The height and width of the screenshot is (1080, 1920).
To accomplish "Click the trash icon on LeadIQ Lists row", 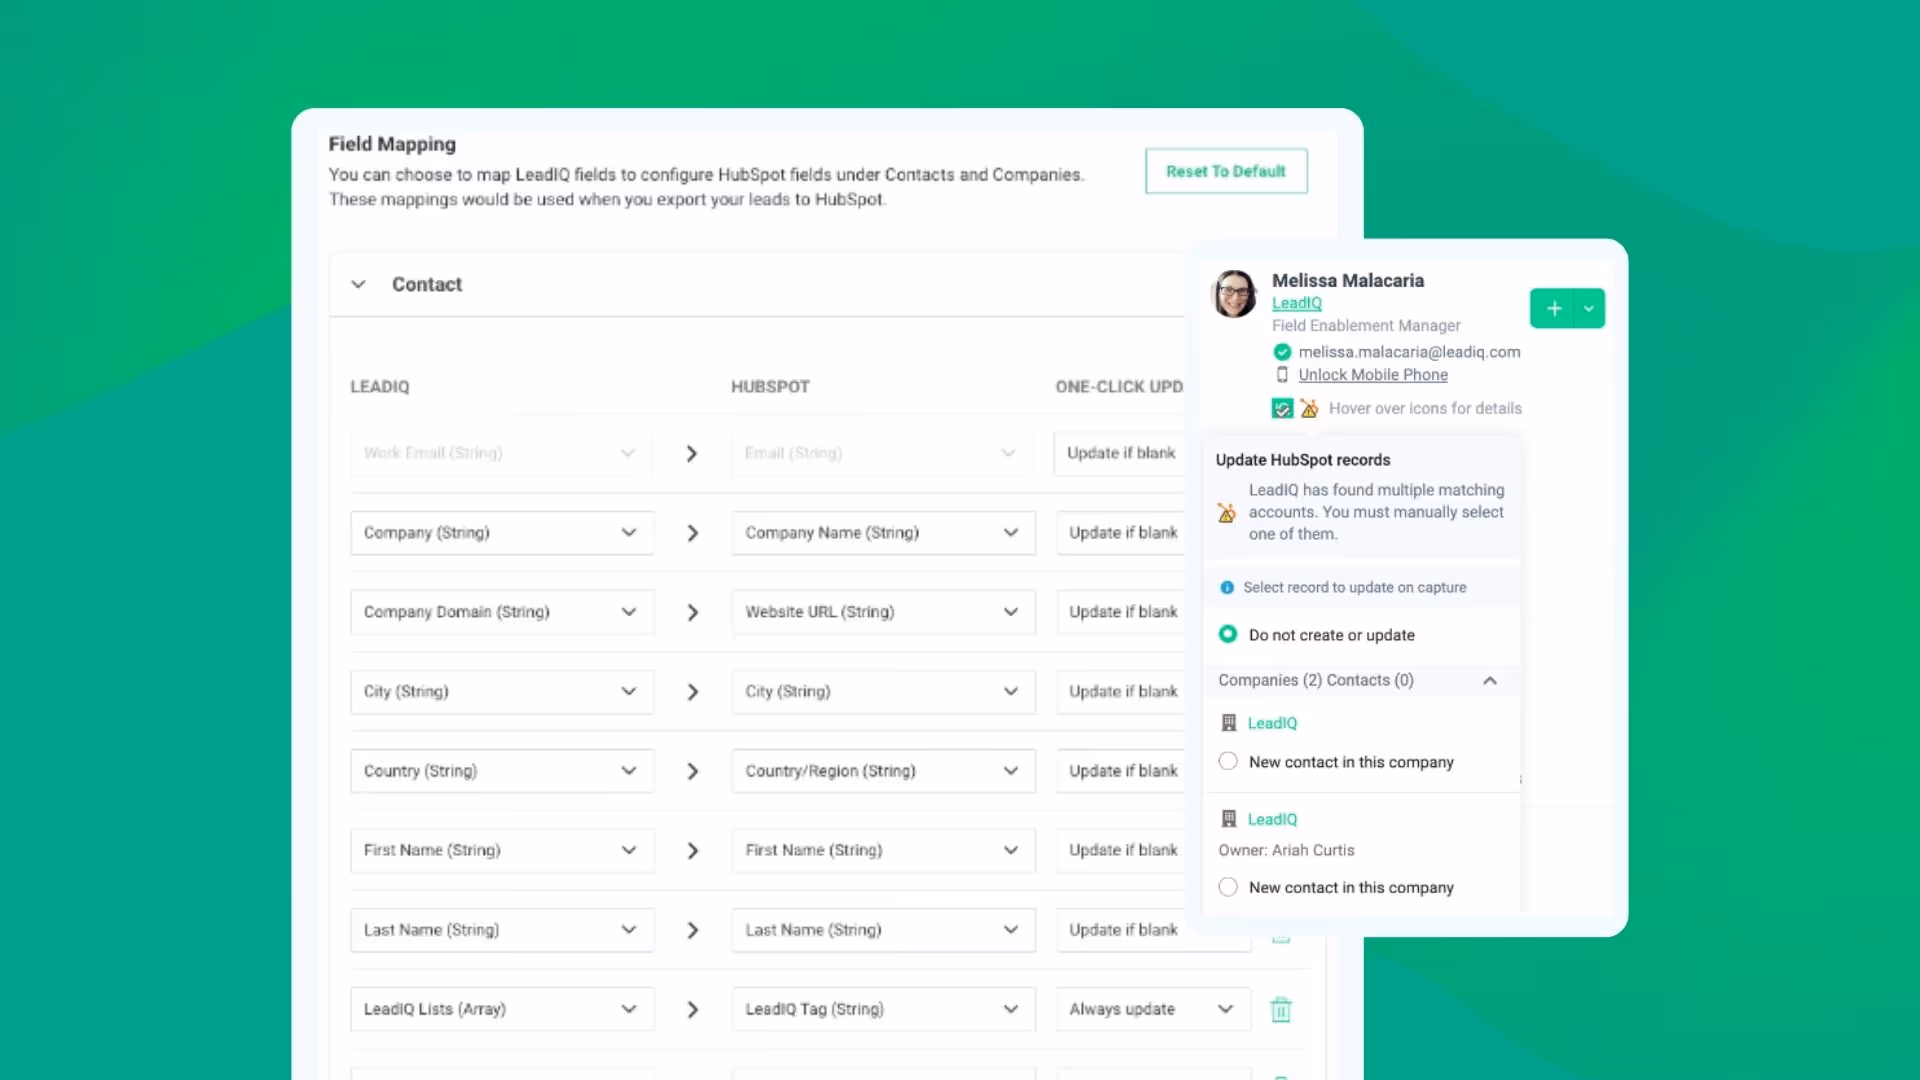I will [1281, 1010].
